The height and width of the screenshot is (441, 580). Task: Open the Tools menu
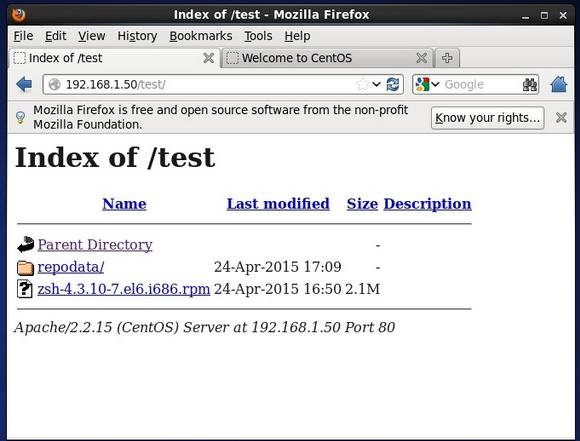258,36
